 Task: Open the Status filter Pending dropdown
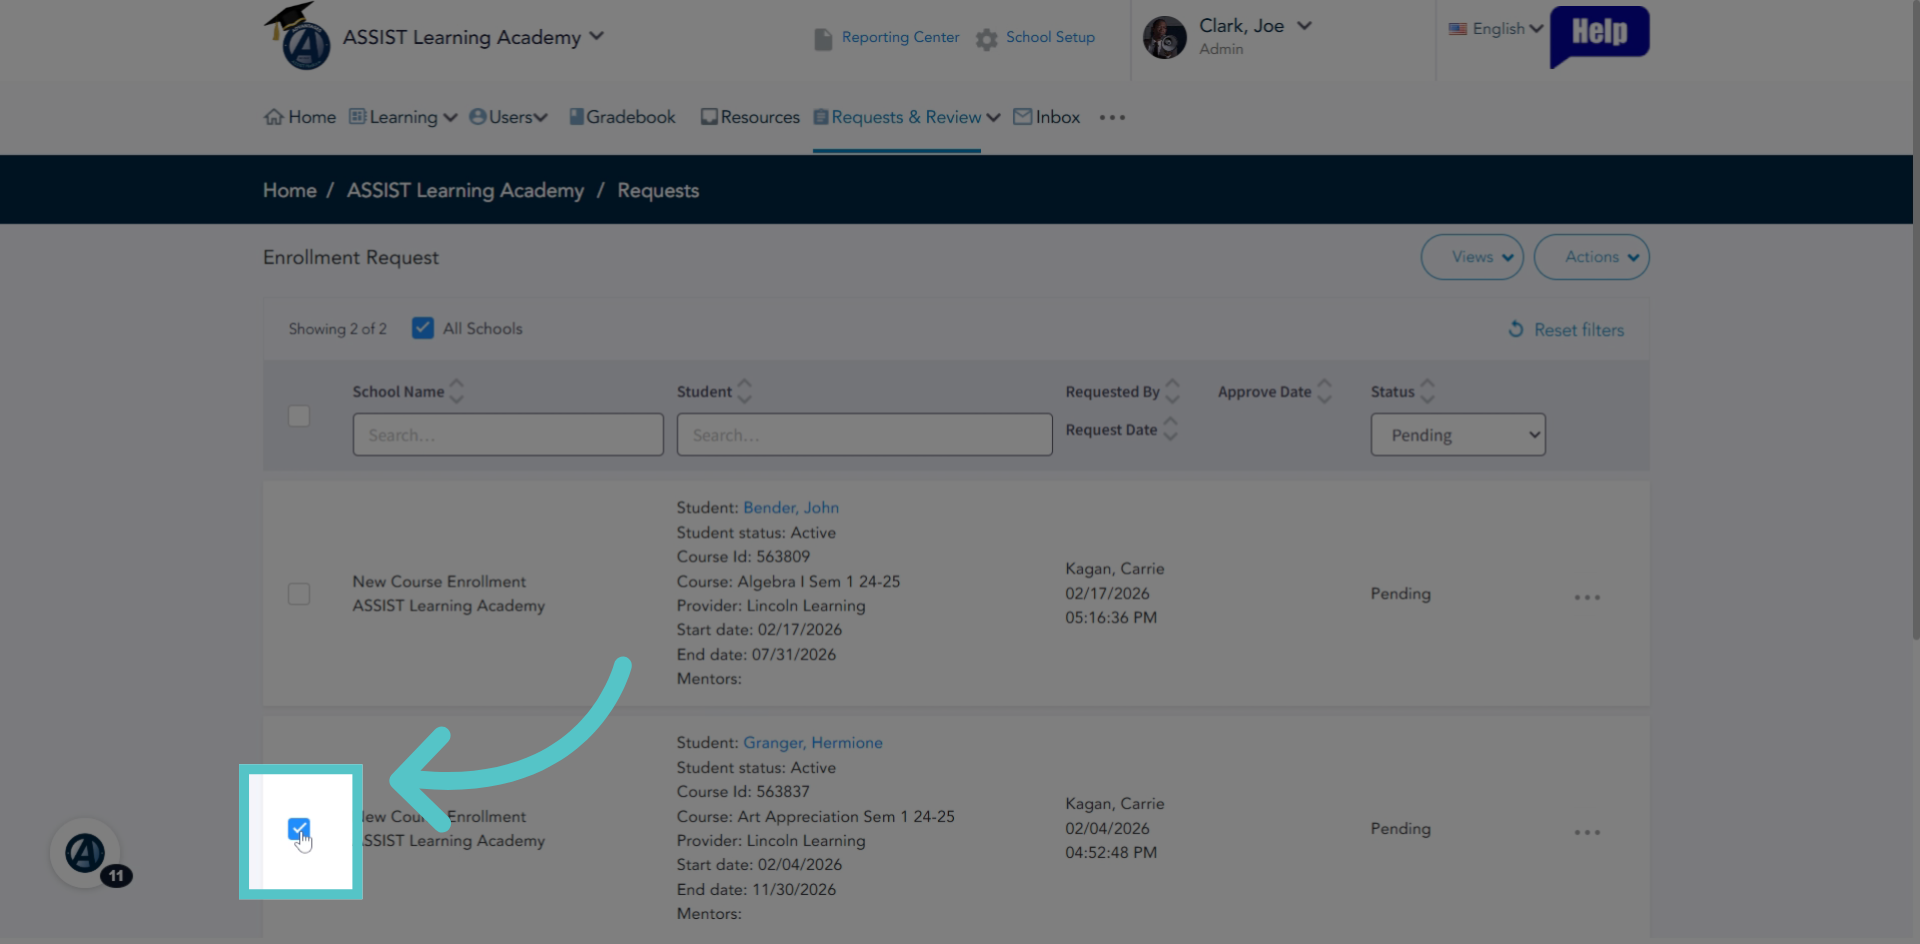pos(1458,435)
